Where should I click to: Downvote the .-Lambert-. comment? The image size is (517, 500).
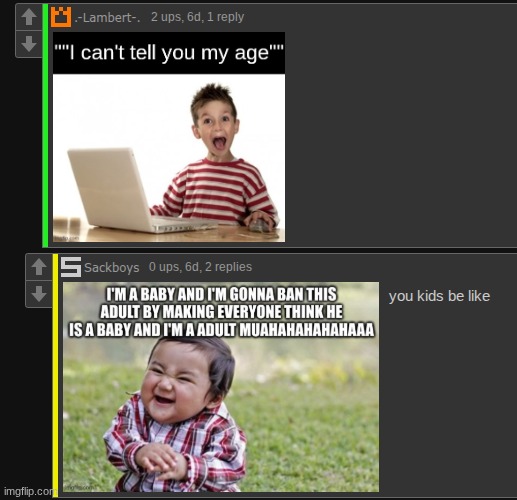click(29, 44)
